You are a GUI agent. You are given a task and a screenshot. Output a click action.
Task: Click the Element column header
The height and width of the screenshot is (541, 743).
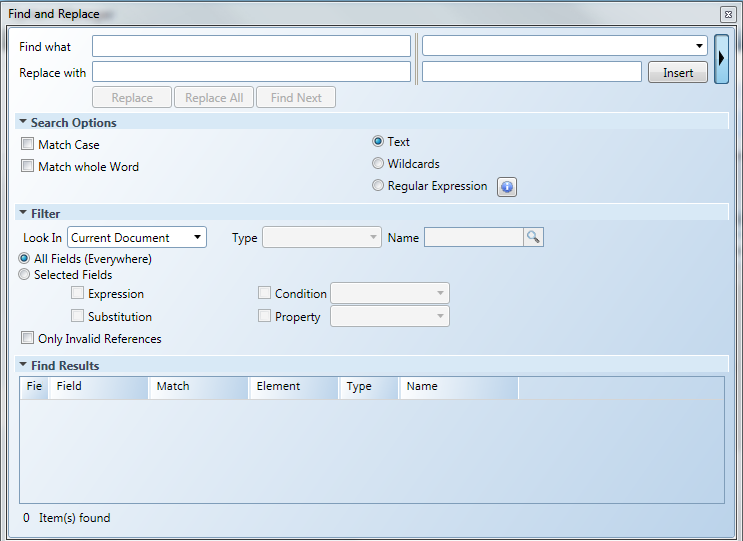point(293,387)
